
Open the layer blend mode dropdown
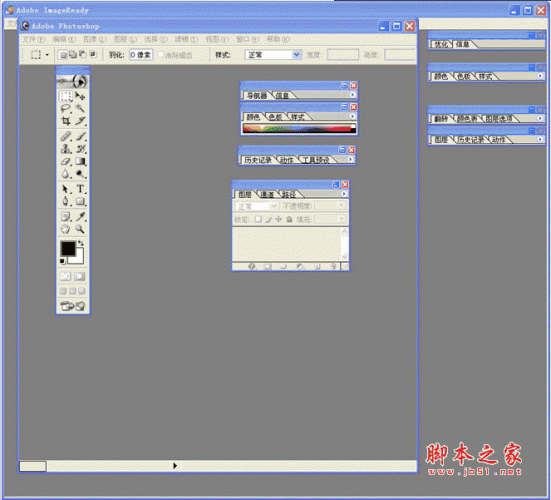(256, 206)
